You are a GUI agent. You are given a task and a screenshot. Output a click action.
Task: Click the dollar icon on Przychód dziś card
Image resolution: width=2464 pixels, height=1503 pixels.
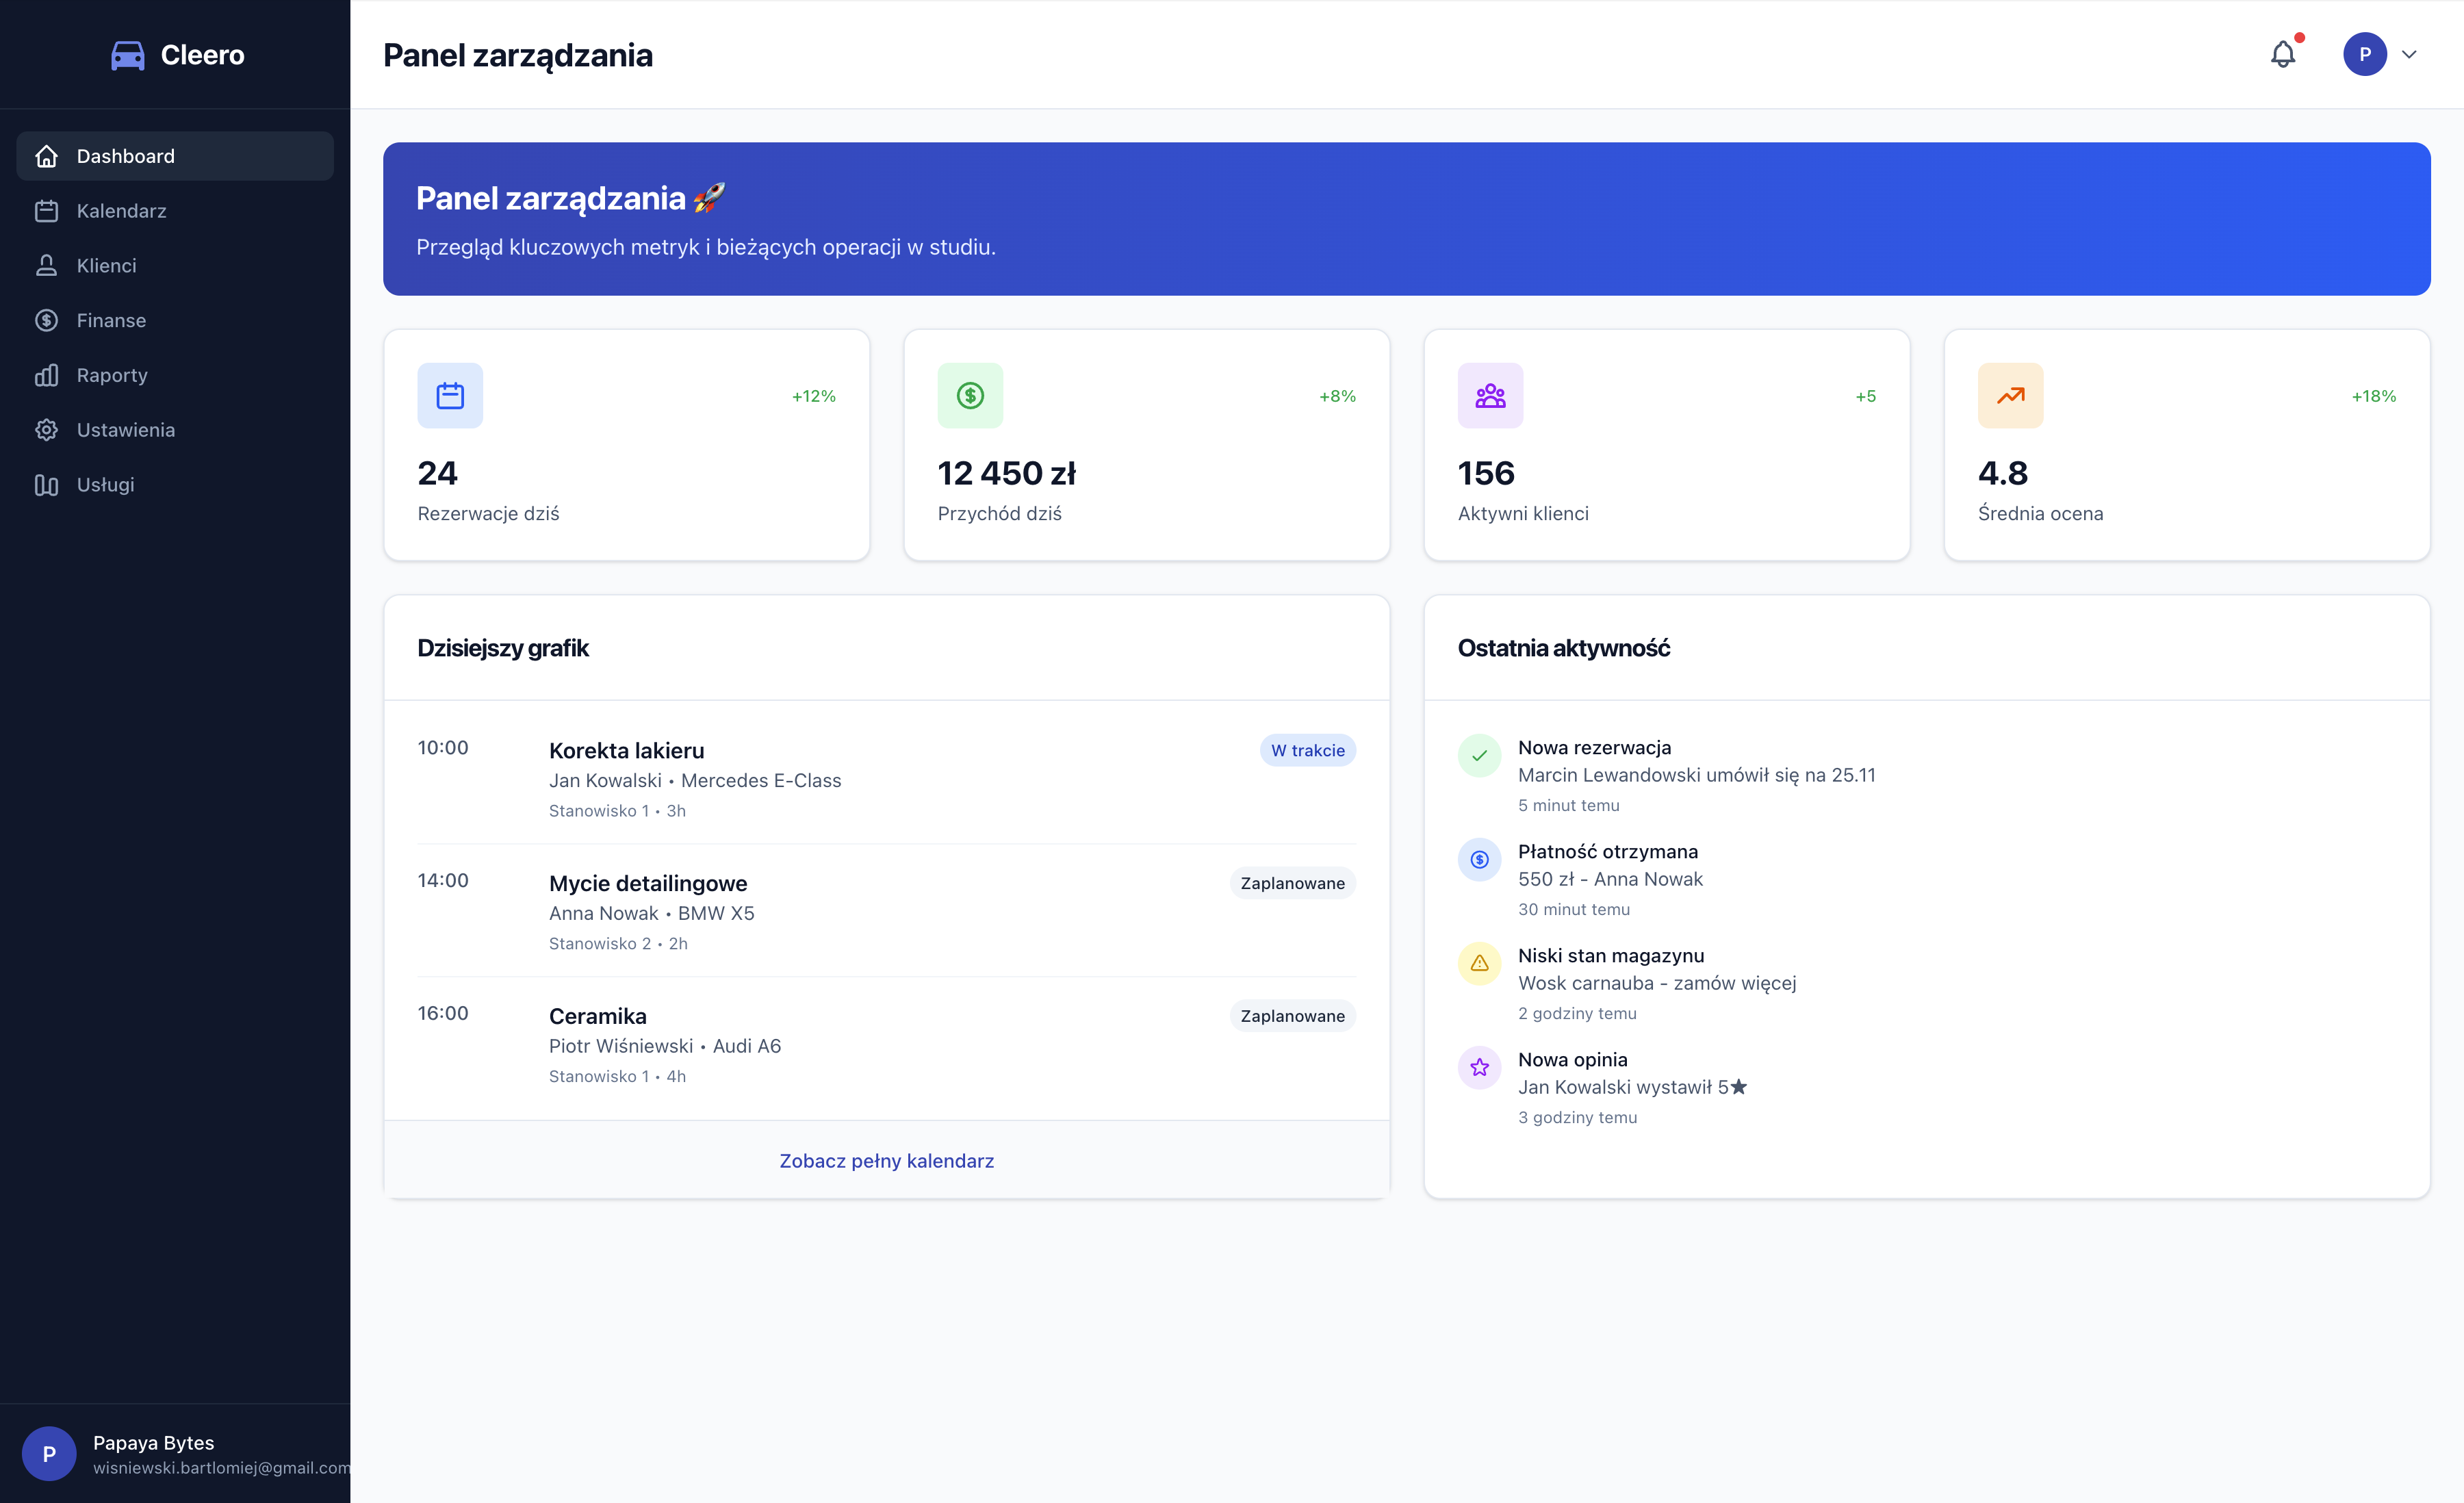(x=970, y=396)
